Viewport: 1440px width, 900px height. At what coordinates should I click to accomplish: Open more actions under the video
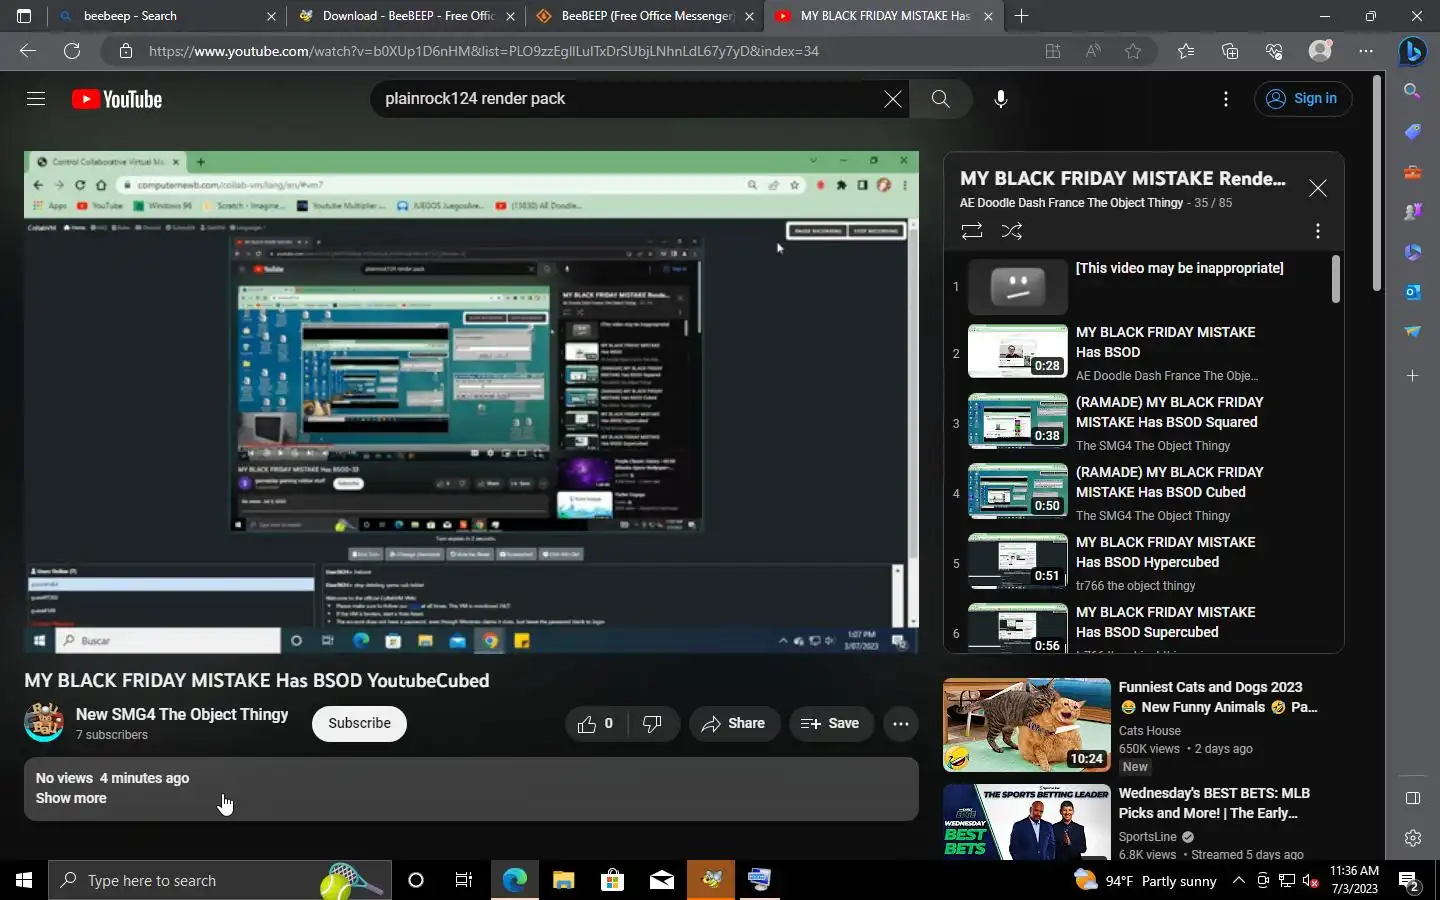(x=900, y=724)
